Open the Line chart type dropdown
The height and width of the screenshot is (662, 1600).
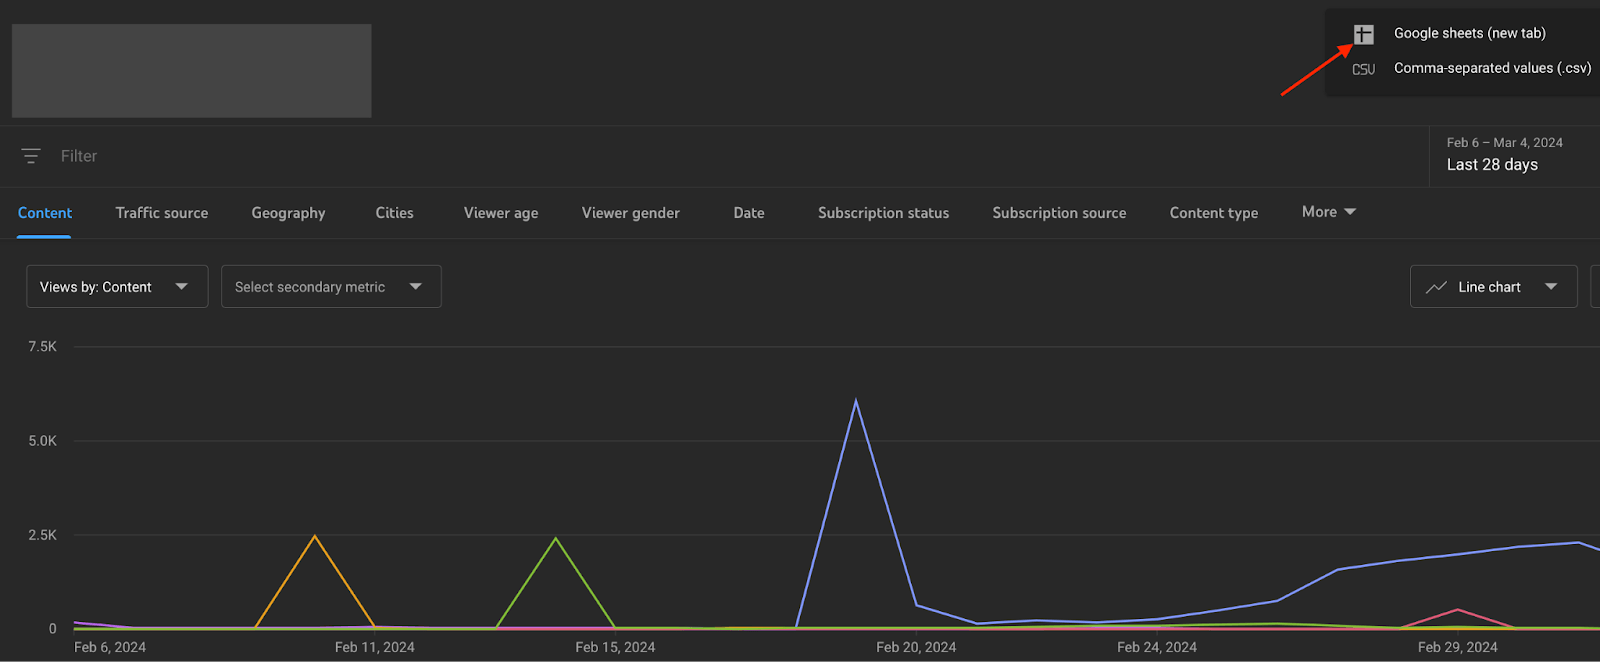click(x=1493, y=287)
